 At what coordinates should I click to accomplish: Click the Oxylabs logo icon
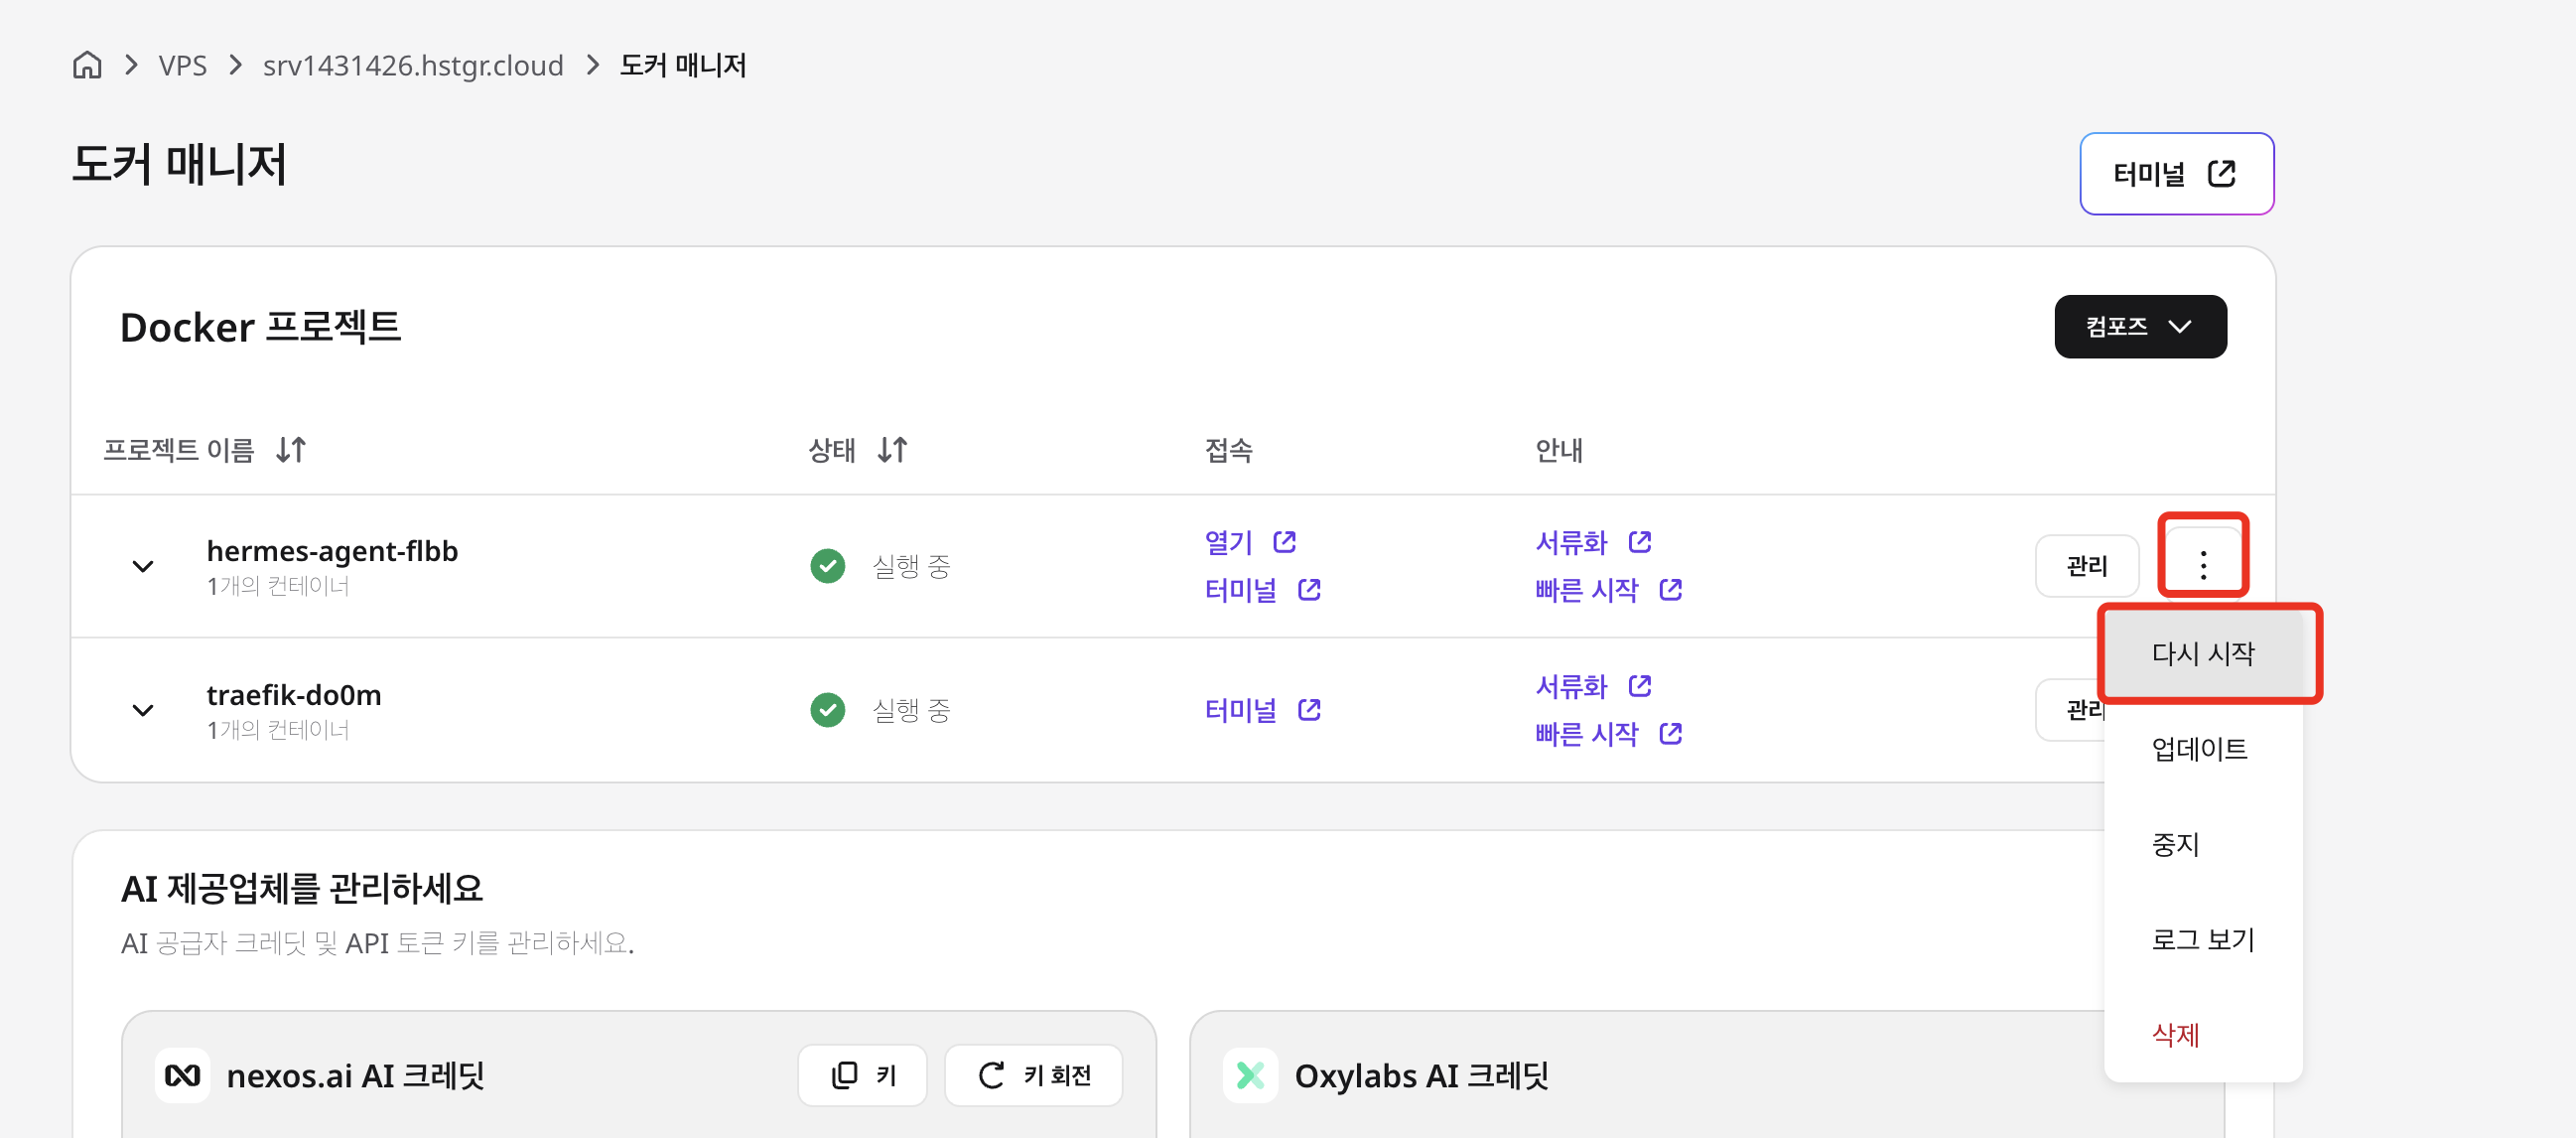1250,1076
